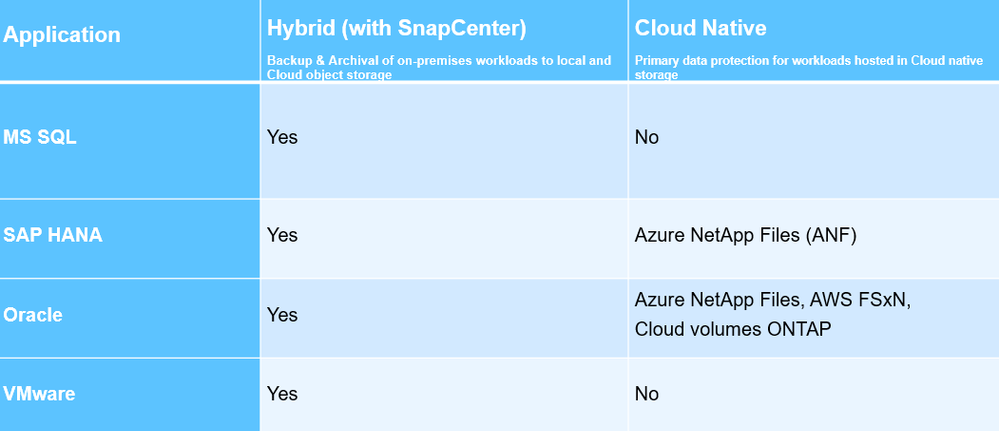Click Yes in the SAP HANA row
This screenshot has width=999, height=431.
(282, 235)
